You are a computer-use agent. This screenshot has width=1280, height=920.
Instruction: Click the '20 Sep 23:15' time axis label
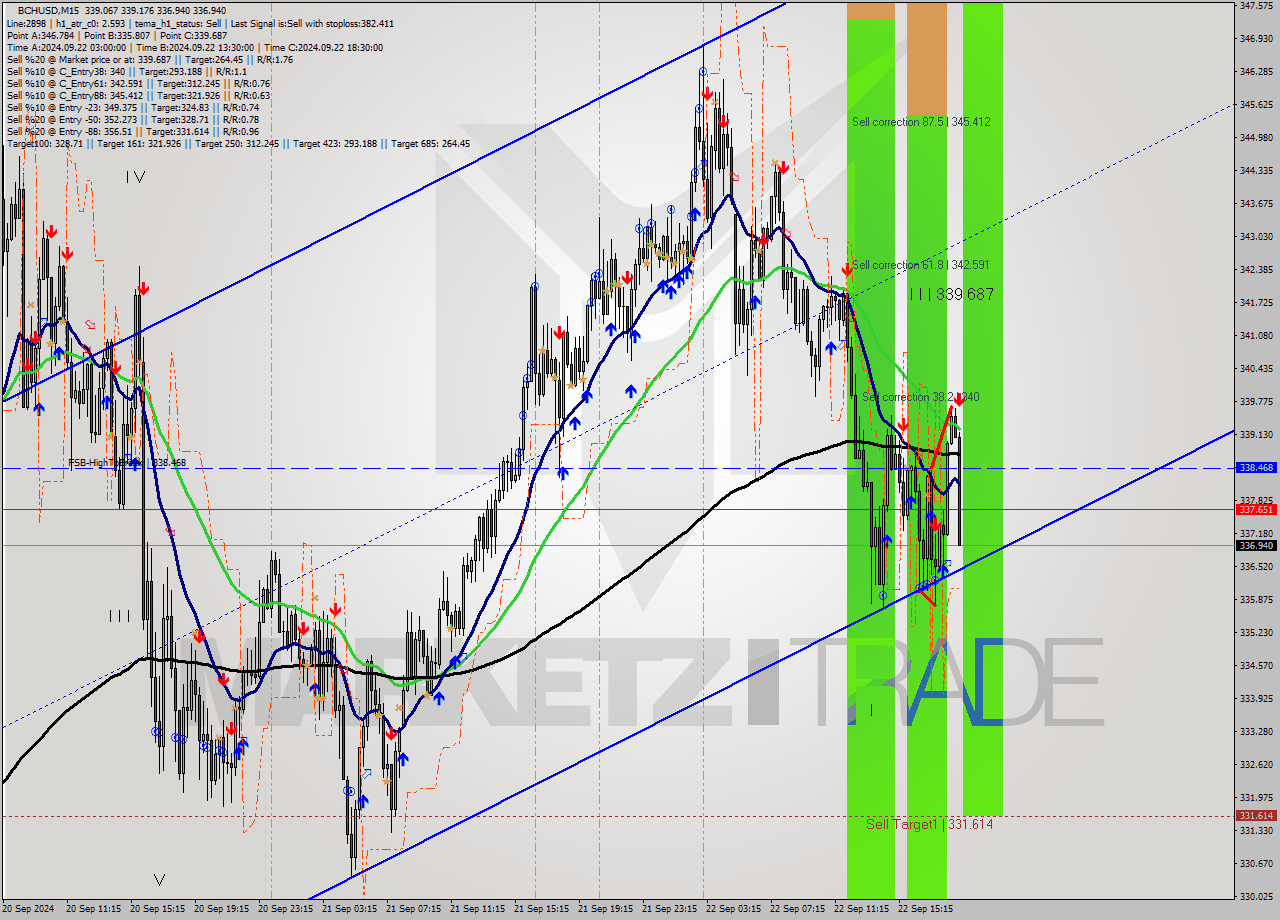click(287, 910)
